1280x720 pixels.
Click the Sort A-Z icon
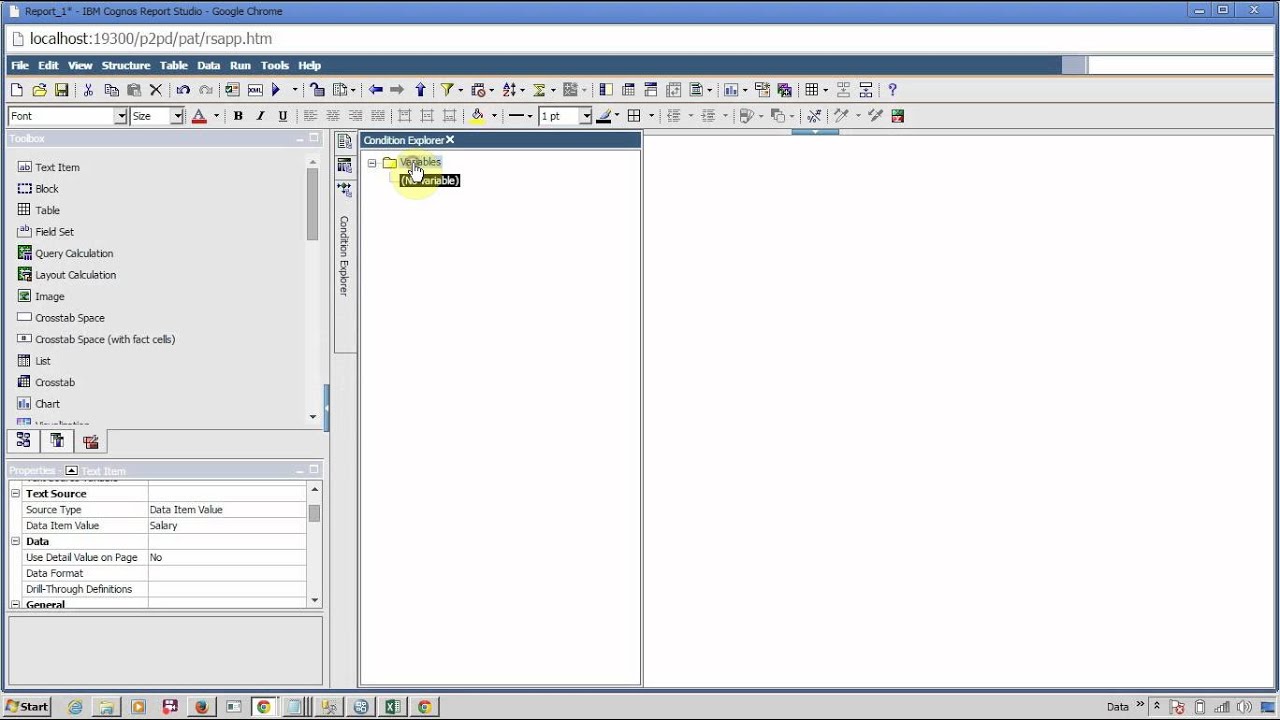[509, 90]
